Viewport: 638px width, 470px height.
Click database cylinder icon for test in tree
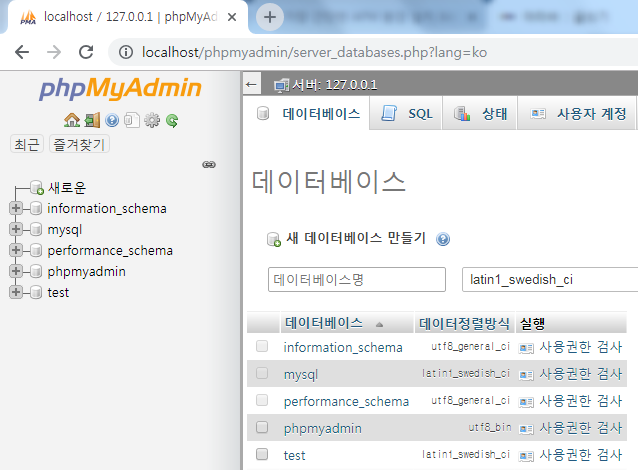click(36, 292)
